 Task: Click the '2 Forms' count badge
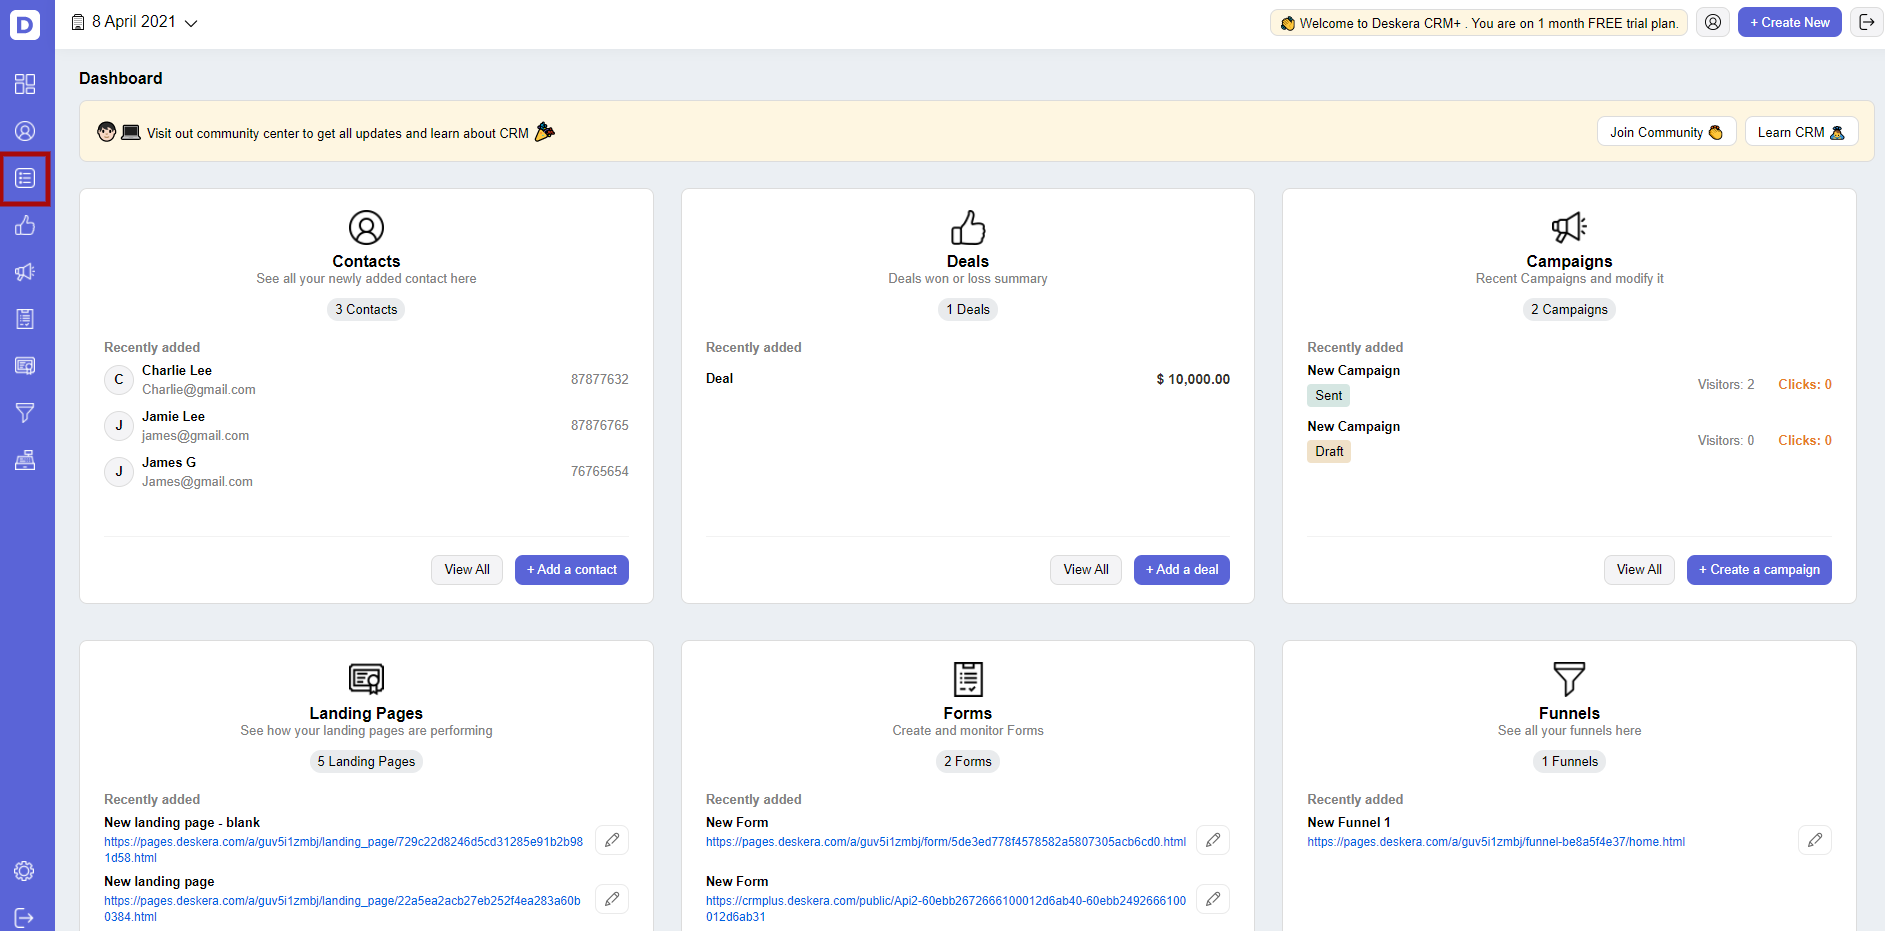click(968, 762)
